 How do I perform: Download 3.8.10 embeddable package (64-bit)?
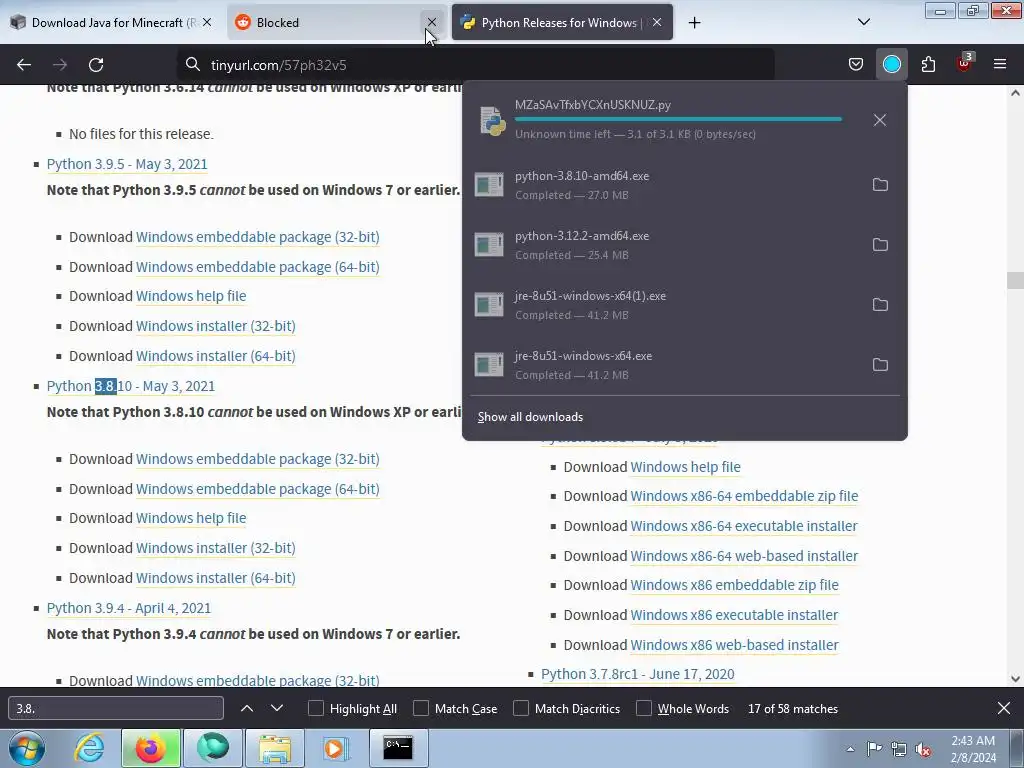(257, 489)
